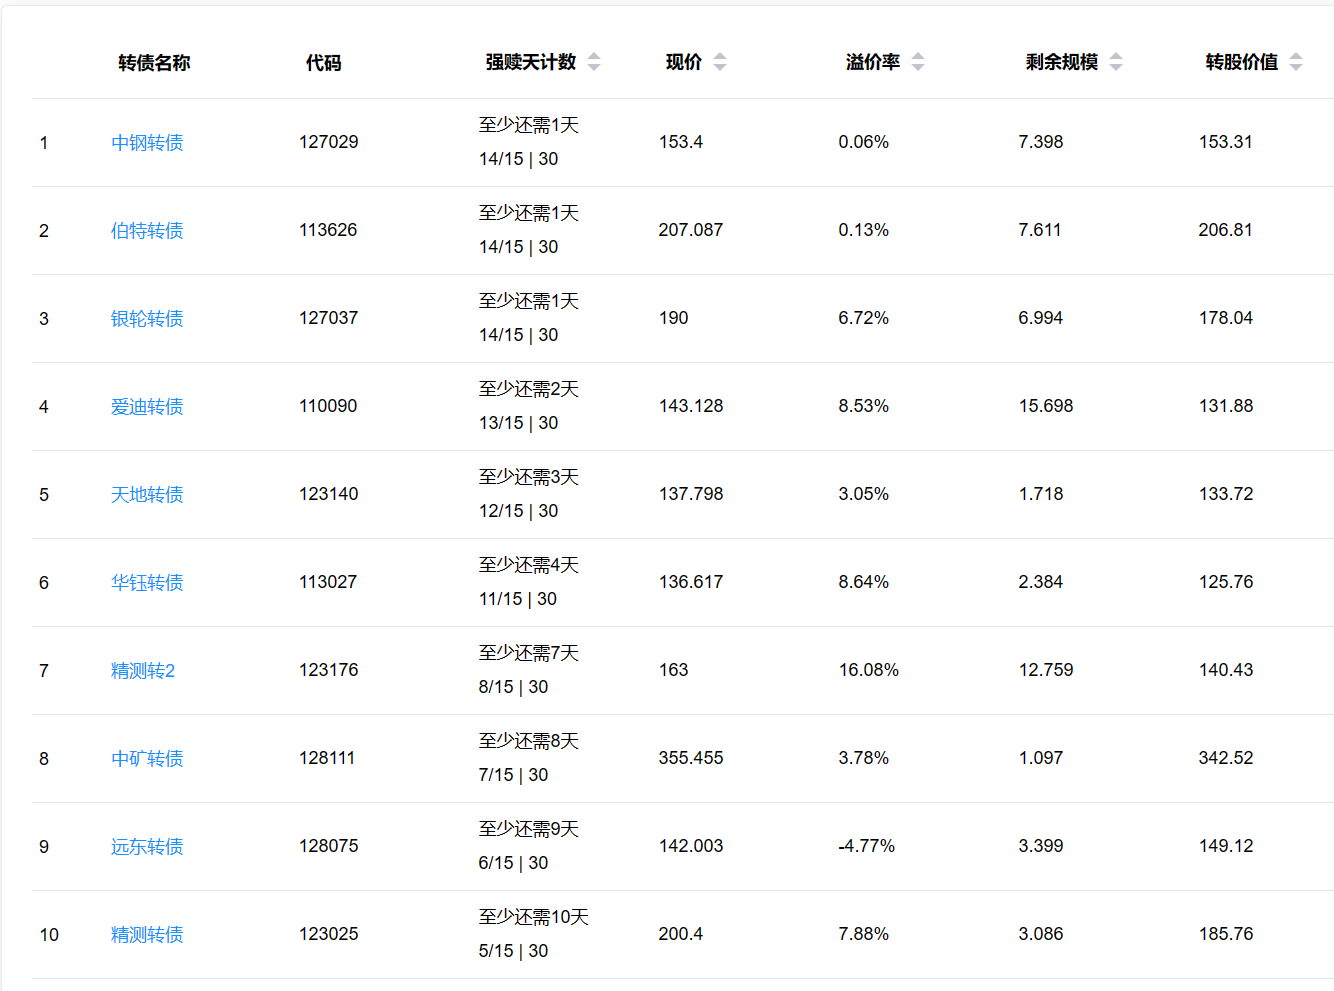Open the 华钰转债 link
The width and height of the screenshot is (1334, 991).
147,583
